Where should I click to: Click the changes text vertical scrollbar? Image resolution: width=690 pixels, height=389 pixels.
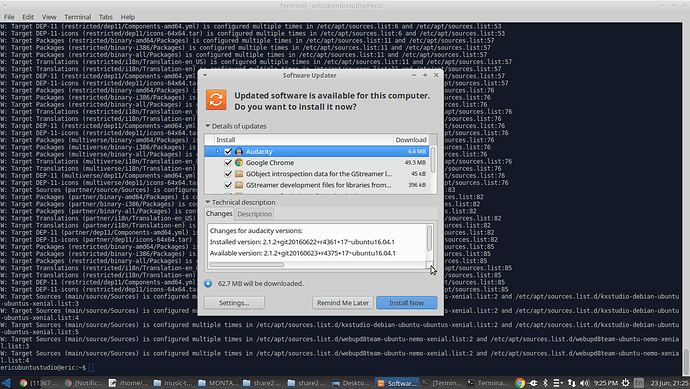(x=429, y=238)
